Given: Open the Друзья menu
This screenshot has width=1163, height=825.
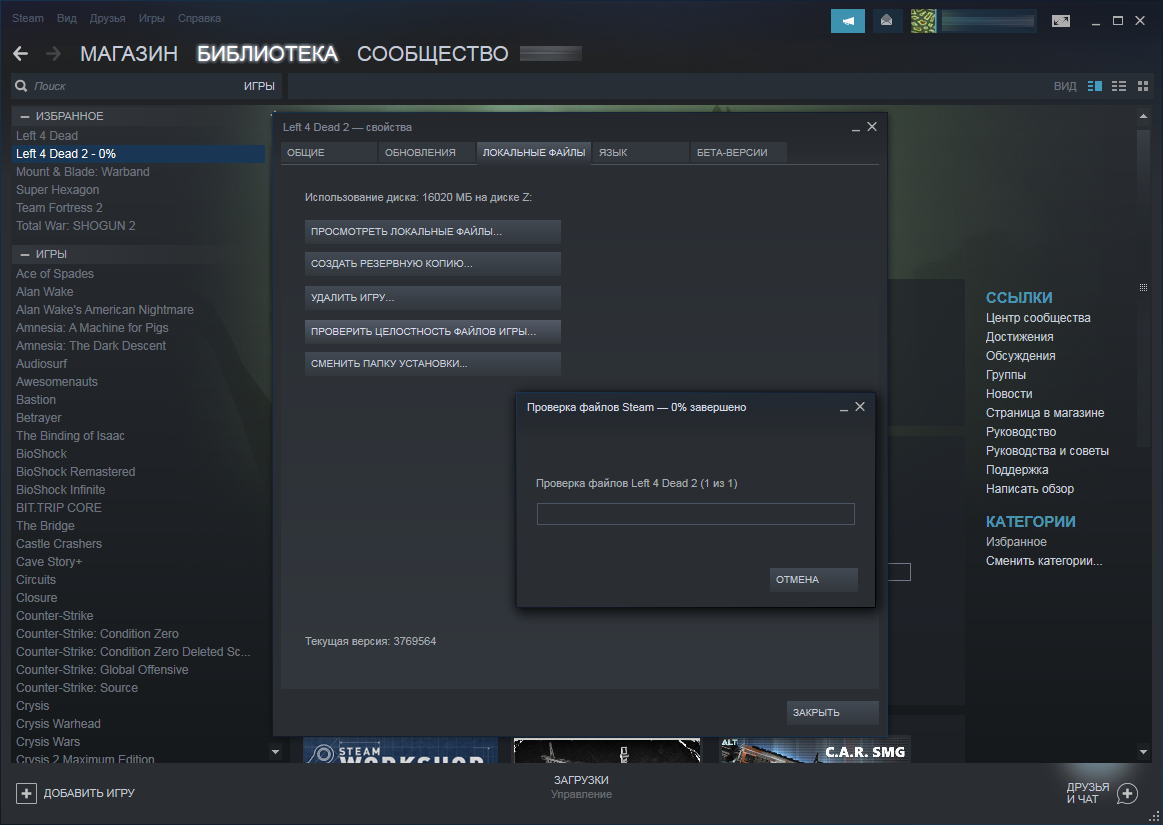Looking at the screenshot, I should click(x=108, y=18).
